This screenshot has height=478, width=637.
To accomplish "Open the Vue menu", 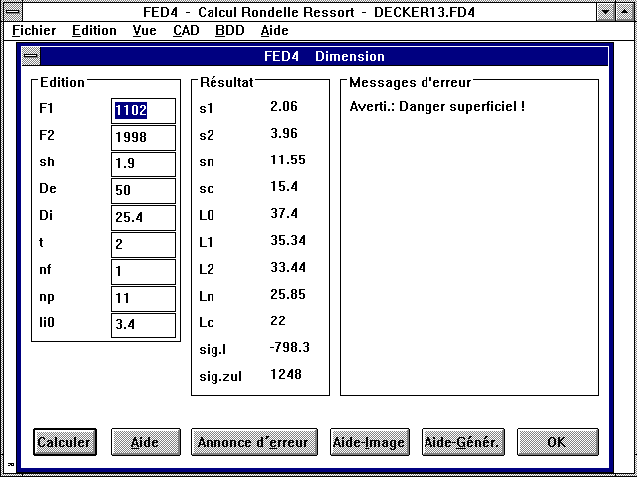I will click(144, 30).
